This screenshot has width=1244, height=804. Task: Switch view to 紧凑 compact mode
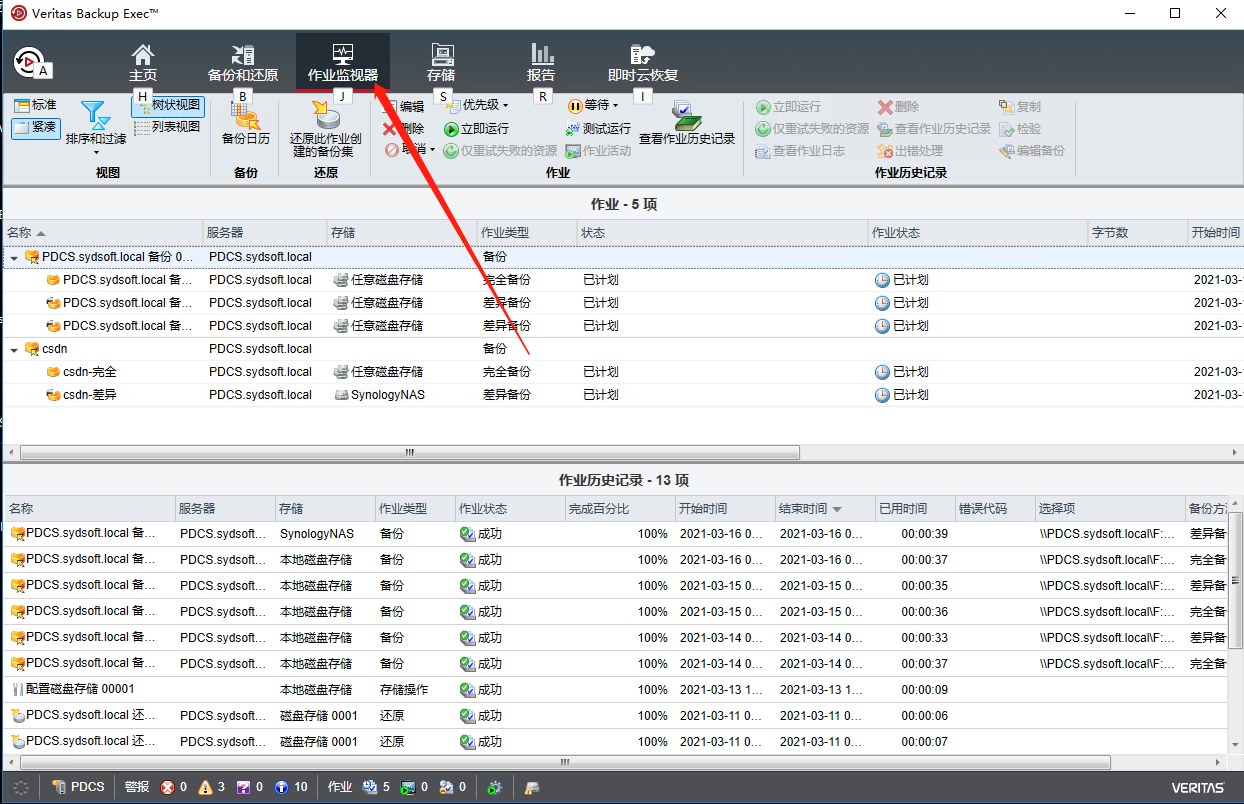point(36,128)
